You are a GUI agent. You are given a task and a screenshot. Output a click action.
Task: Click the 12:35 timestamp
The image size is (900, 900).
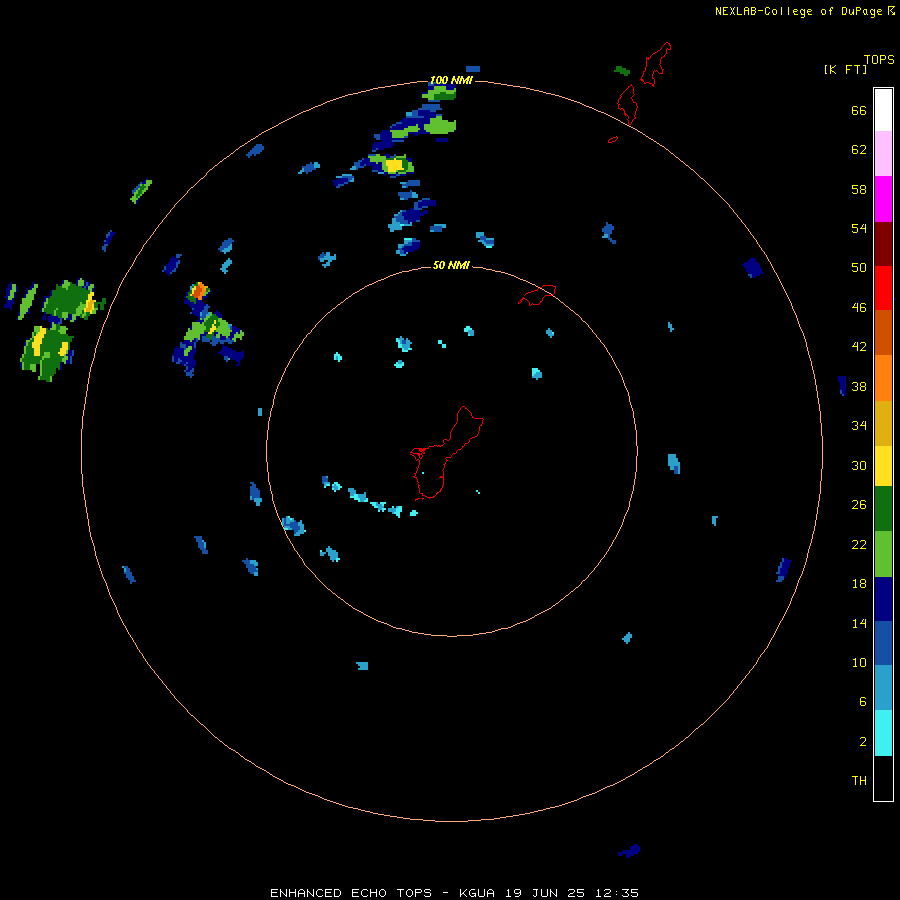(615, 893)
